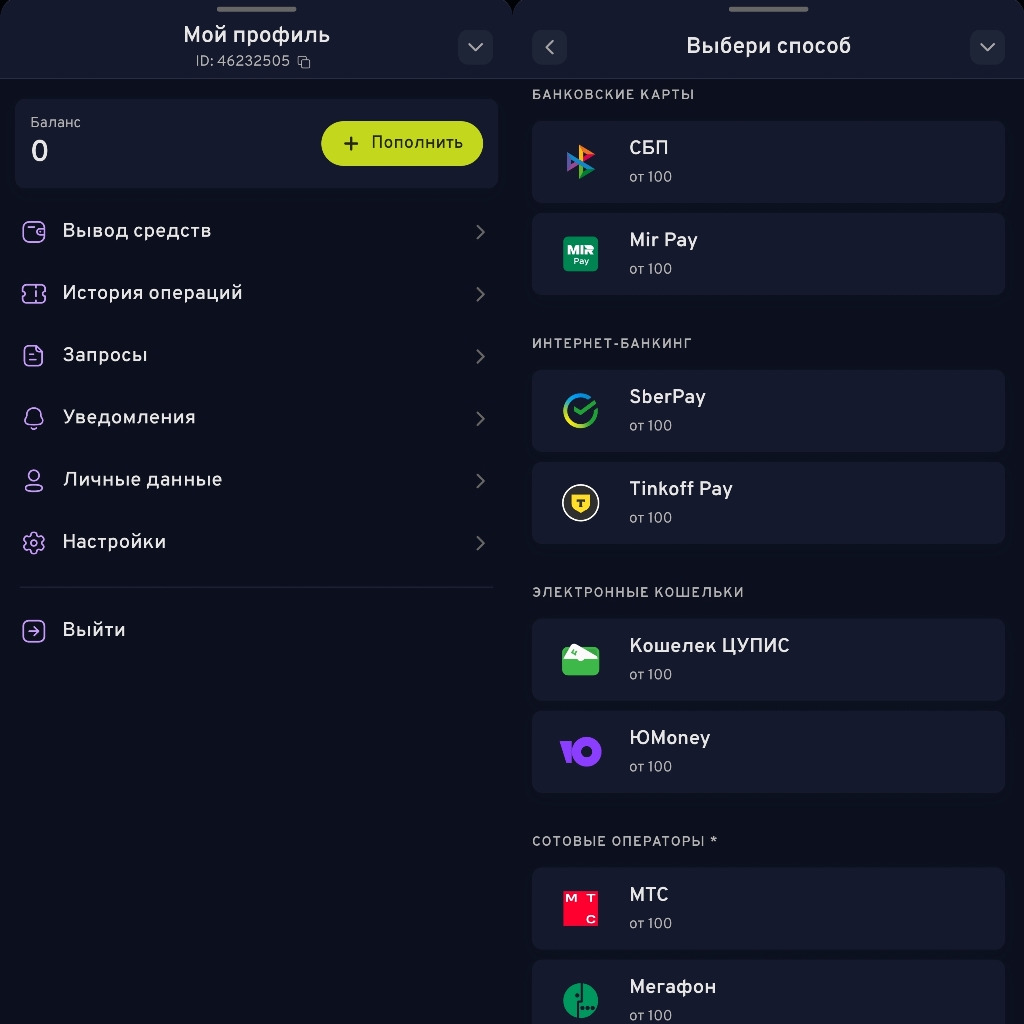The image size is (1024, 1024).
Task: Click the Mir Pay logo icon
Action: pos(581,254)
